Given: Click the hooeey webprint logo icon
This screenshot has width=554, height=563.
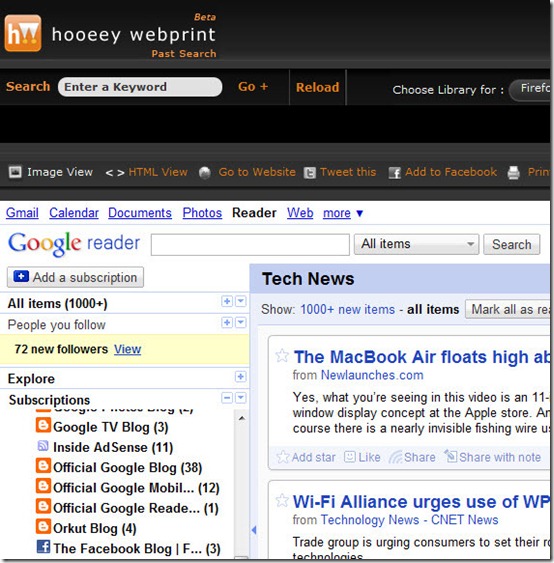Looking at the screenshot, I should tap(23, 33).
